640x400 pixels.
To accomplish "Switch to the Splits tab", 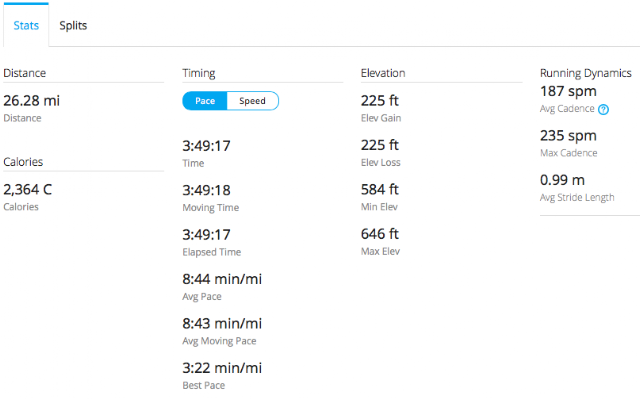I will [73, 25].
